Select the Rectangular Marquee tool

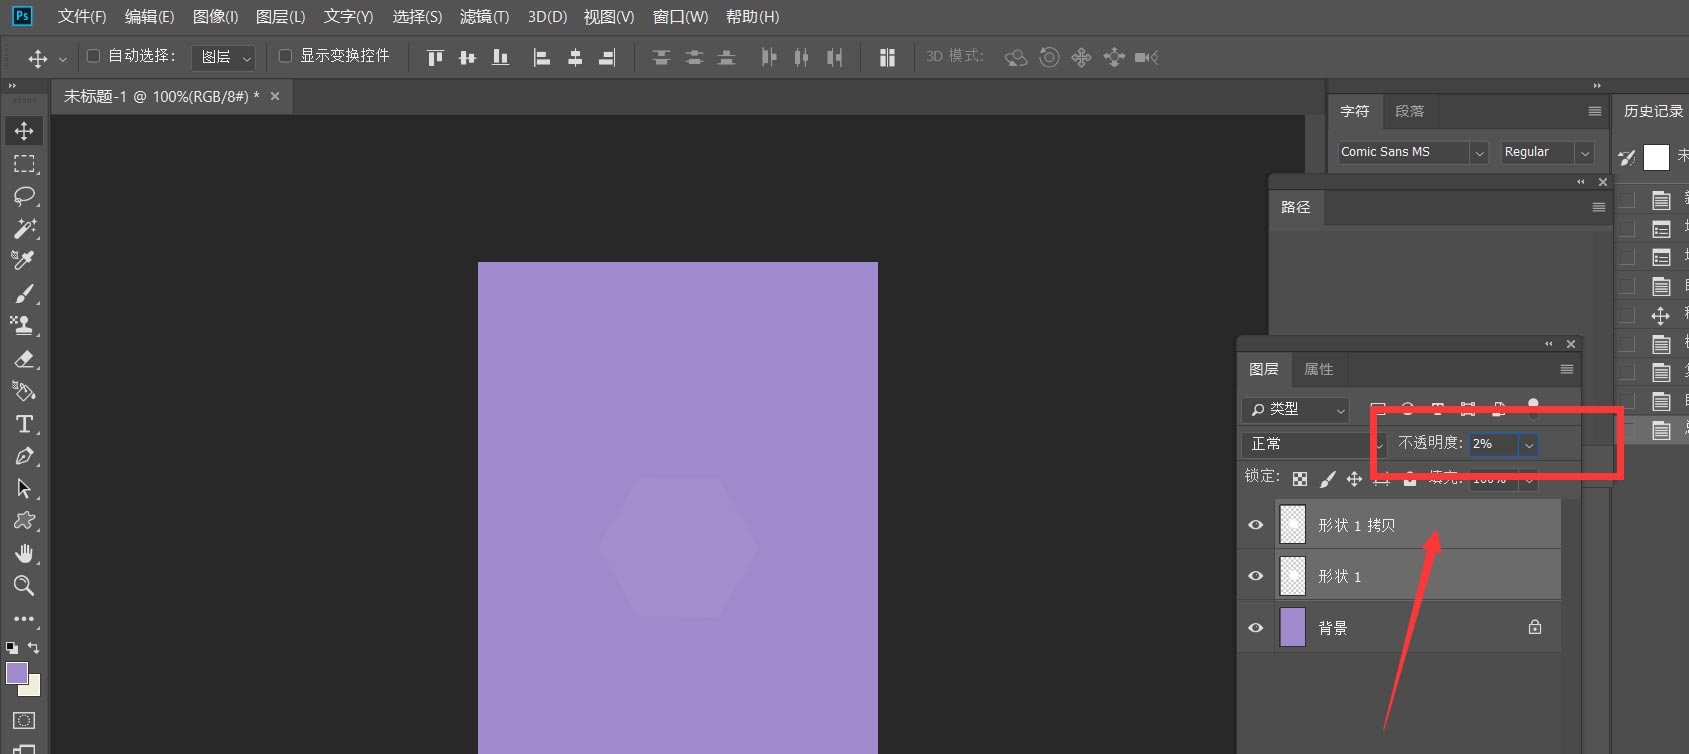coord(24,164)
